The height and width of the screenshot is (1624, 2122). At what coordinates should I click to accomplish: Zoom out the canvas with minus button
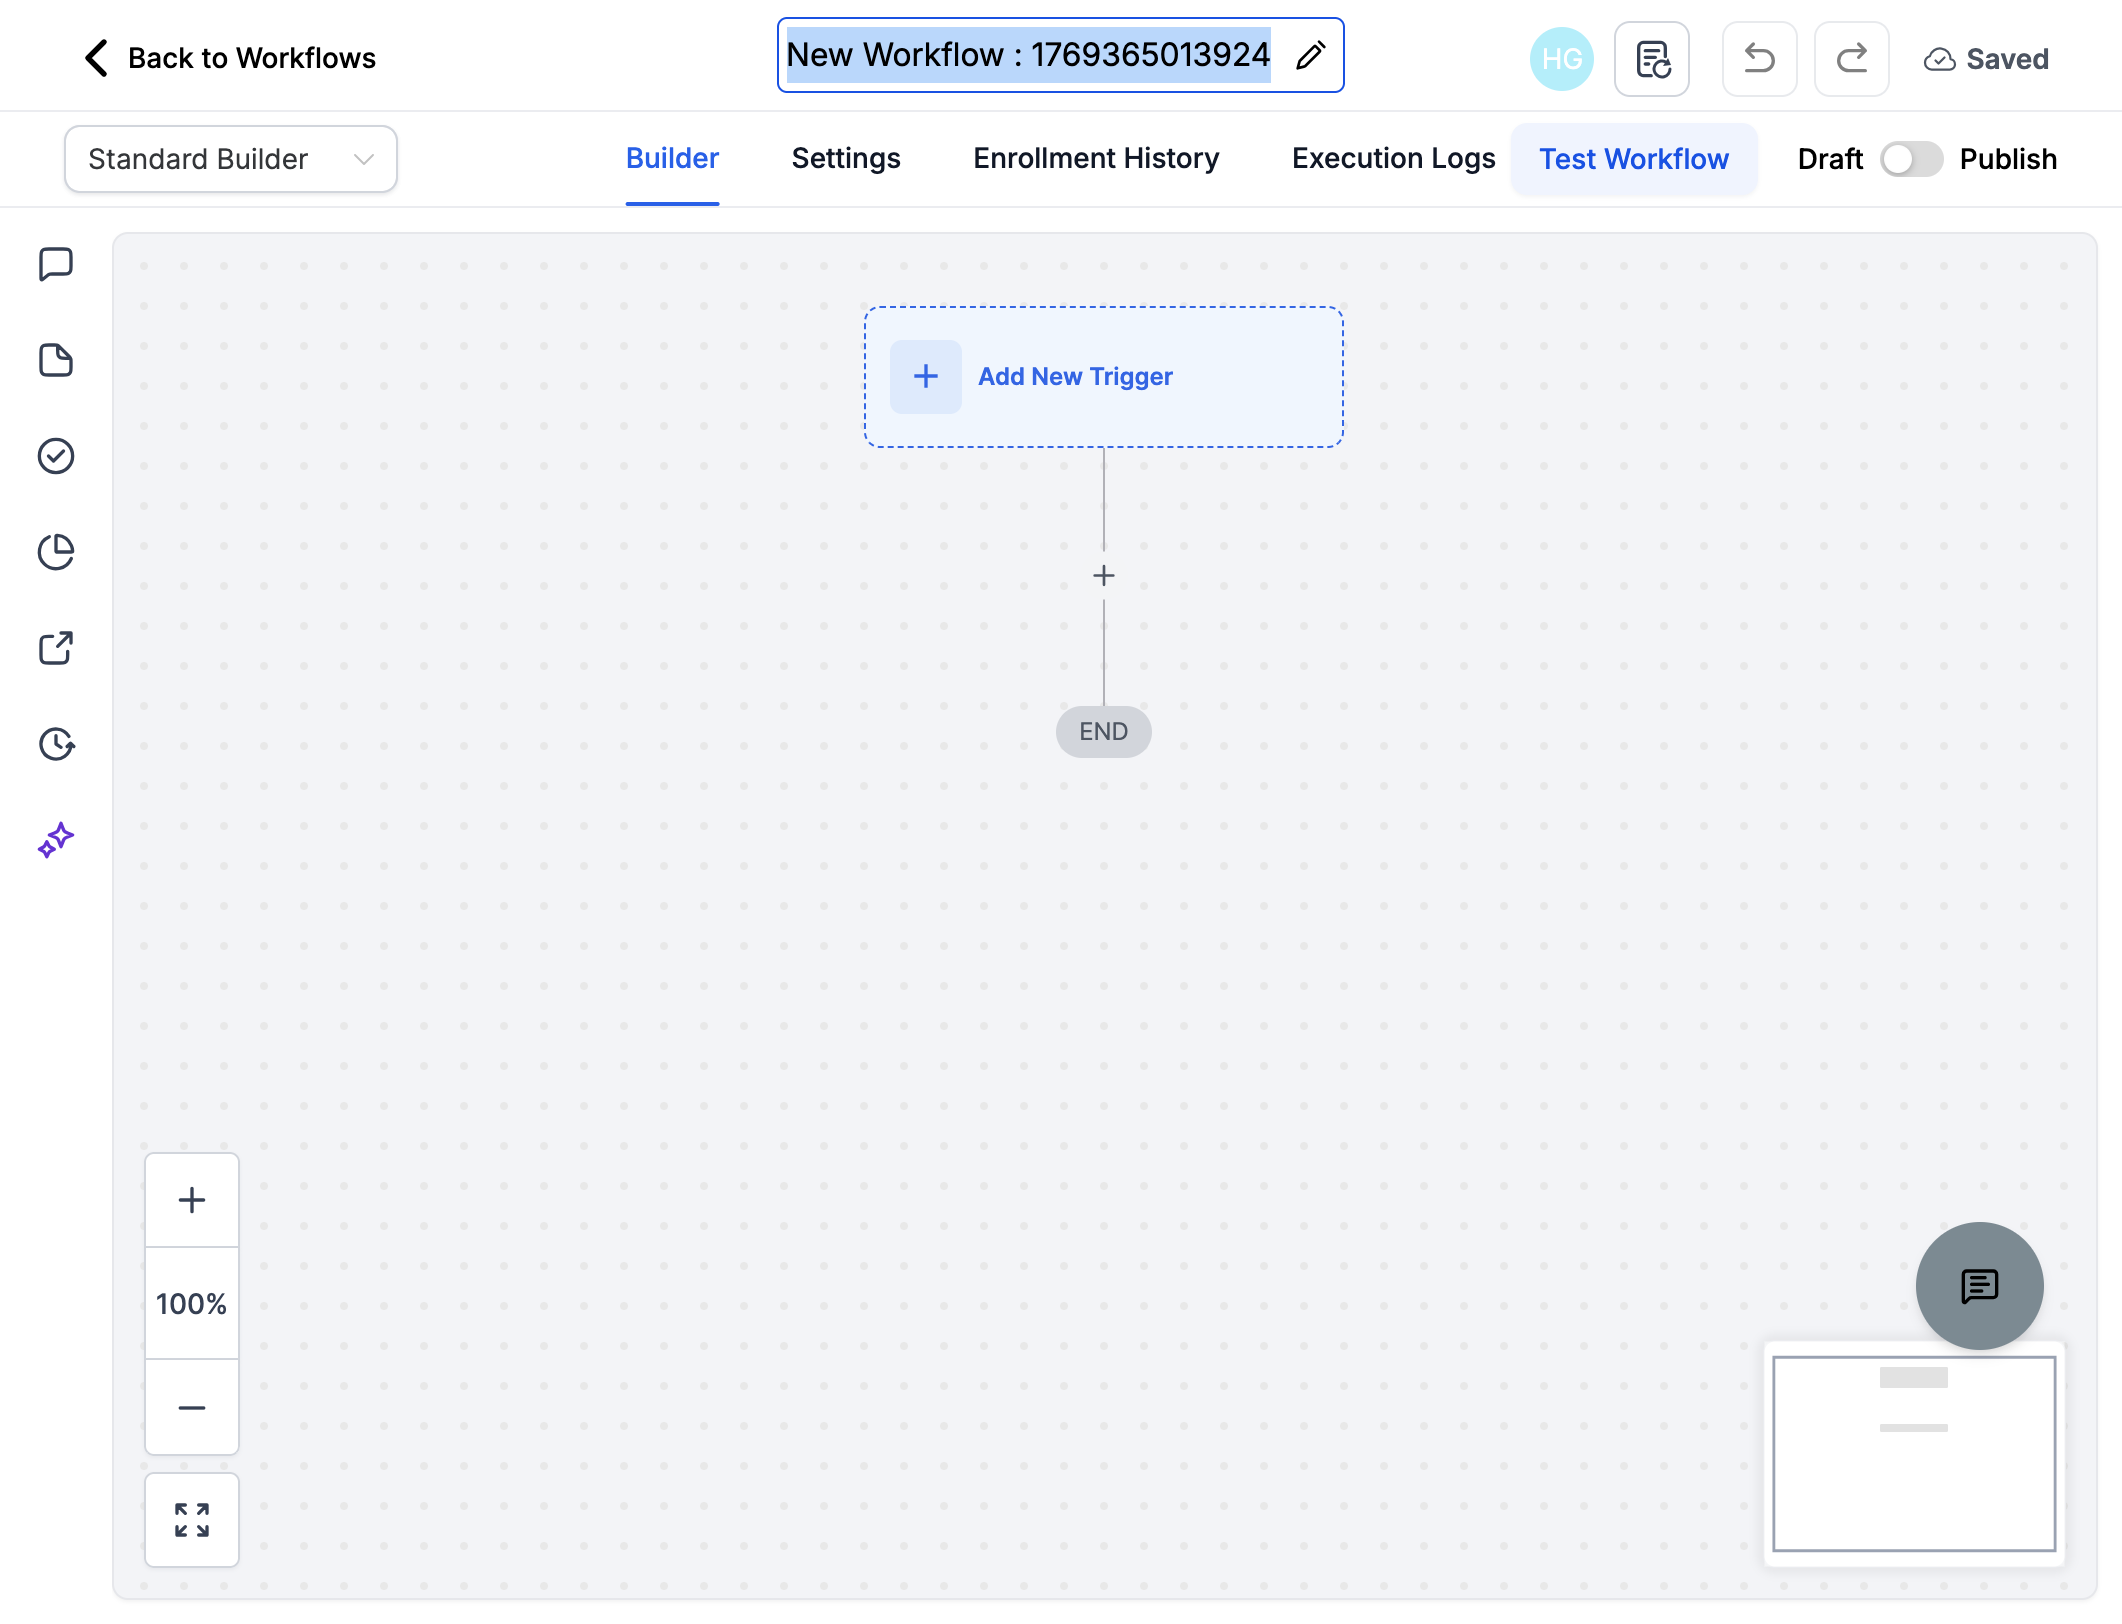(x=192, y=1407)
